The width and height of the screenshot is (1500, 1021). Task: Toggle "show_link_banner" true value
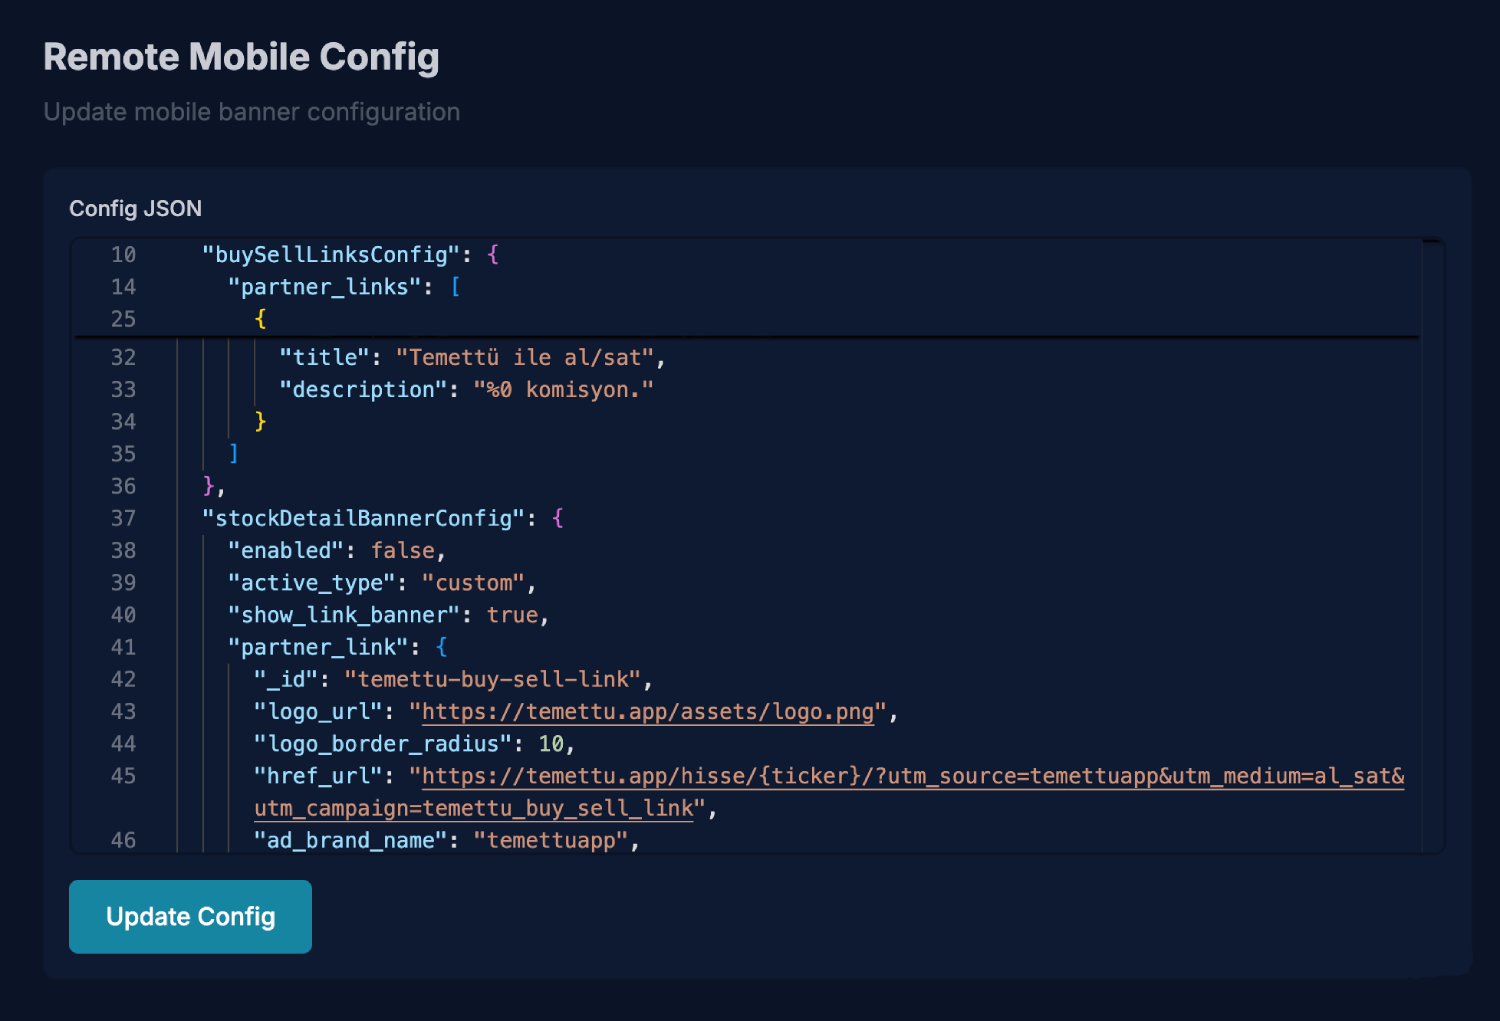point(512,614)
